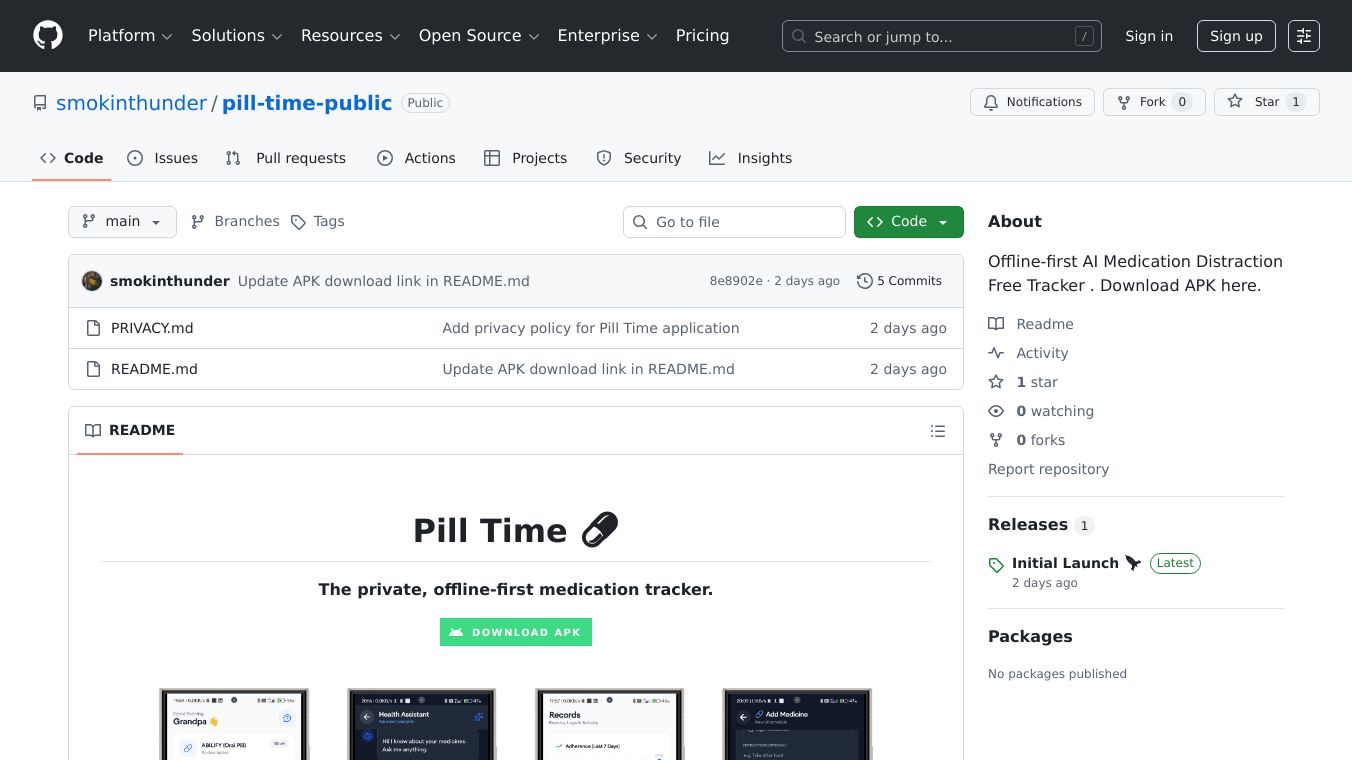
Task: Expand the Solutions menu
Action: point(237,36)
